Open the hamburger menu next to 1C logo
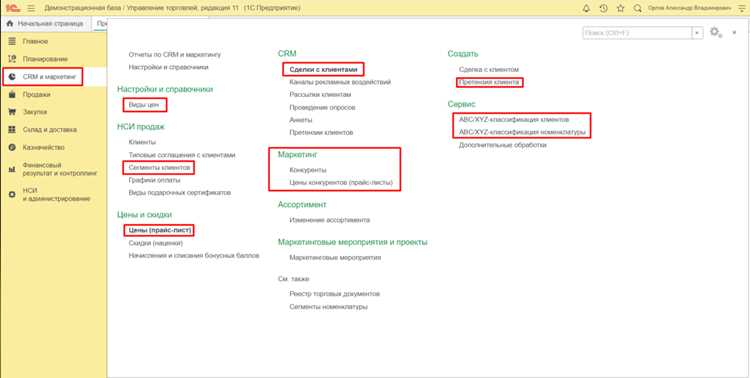 pos(31,8)
